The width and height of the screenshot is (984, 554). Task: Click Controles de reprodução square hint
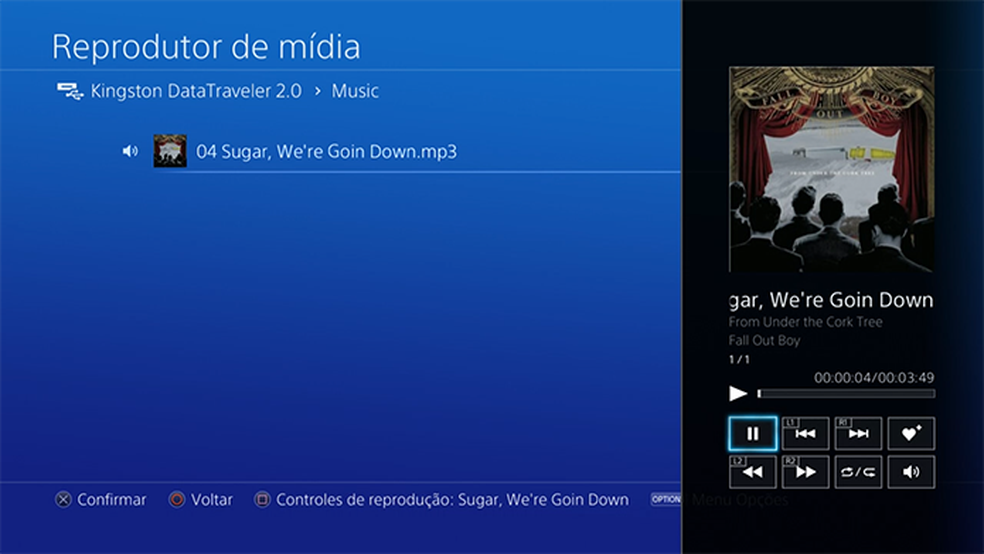(441, 500)
